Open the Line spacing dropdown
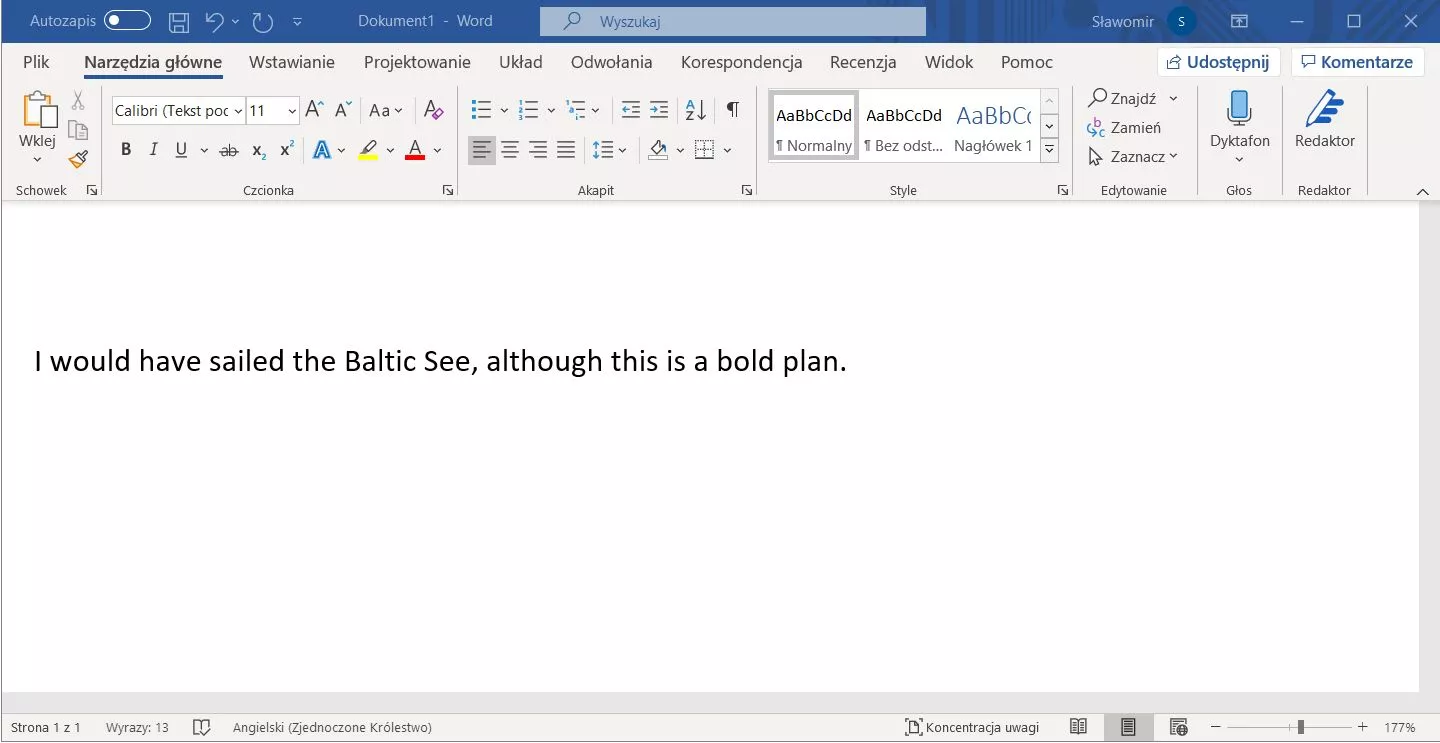The image size is (1440, 743). point(609,150)
